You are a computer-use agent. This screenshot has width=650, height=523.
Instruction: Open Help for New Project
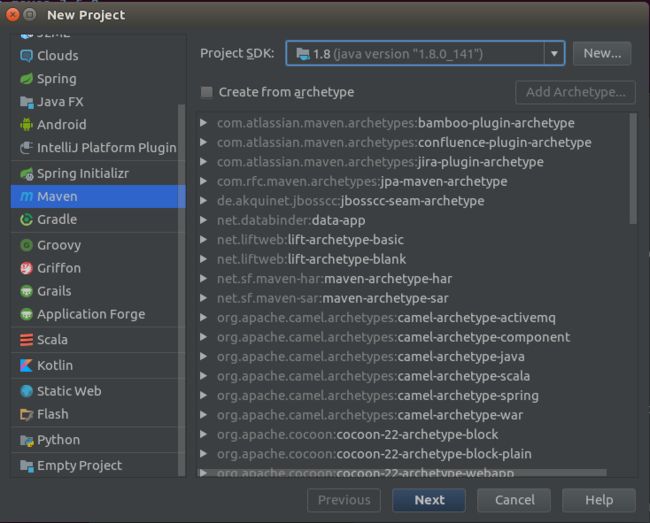coord(599,500)
